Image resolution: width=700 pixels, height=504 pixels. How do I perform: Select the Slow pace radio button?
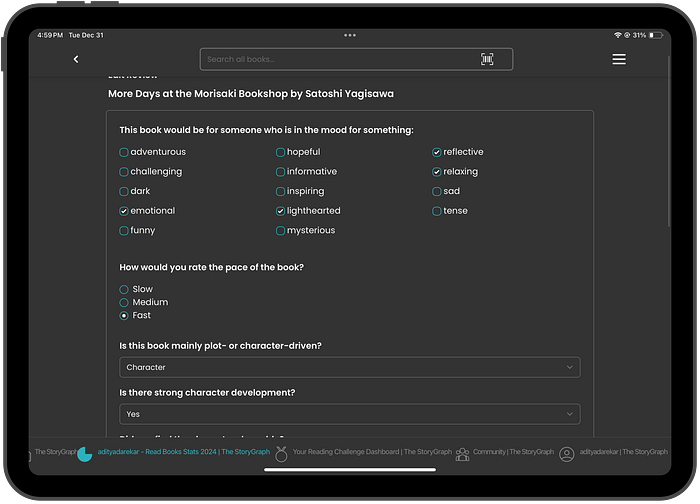point(124,289)
